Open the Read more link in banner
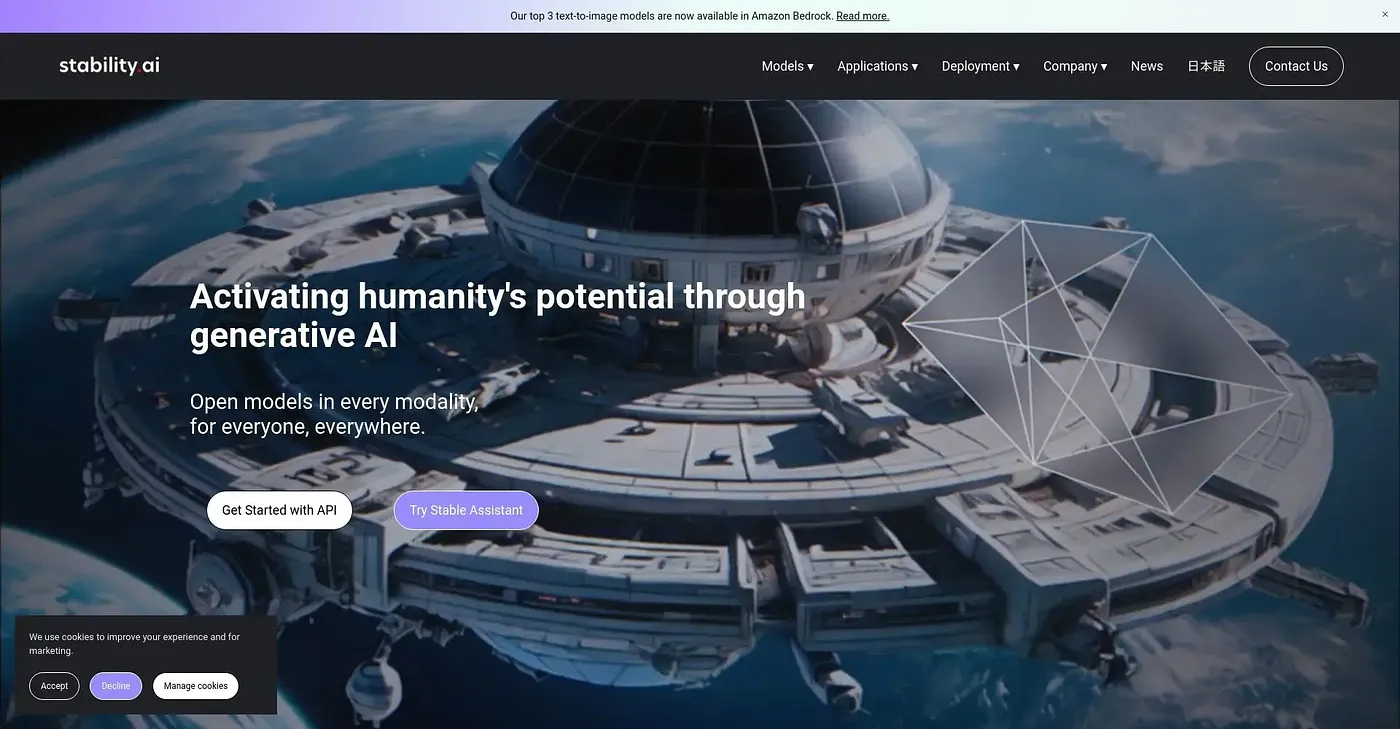Image resolution: width=1400 pixels, height=729 pixels. click(x=862, y=16)
